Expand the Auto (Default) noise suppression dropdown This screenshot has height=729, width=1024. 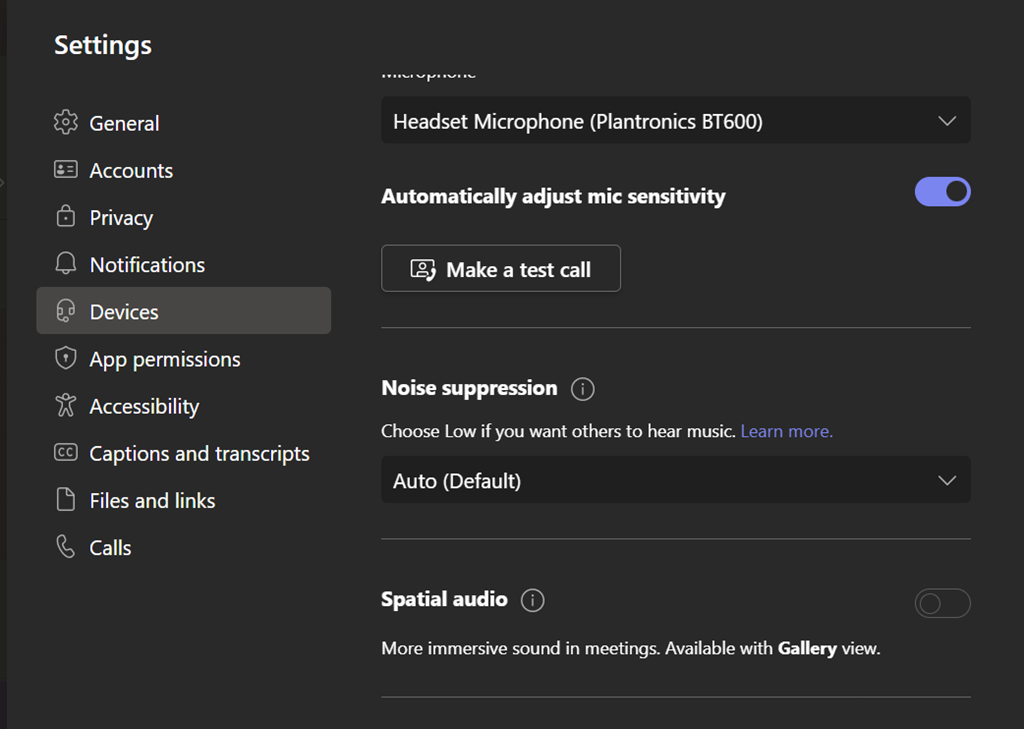pyautogui.click(x=675, y=481)
